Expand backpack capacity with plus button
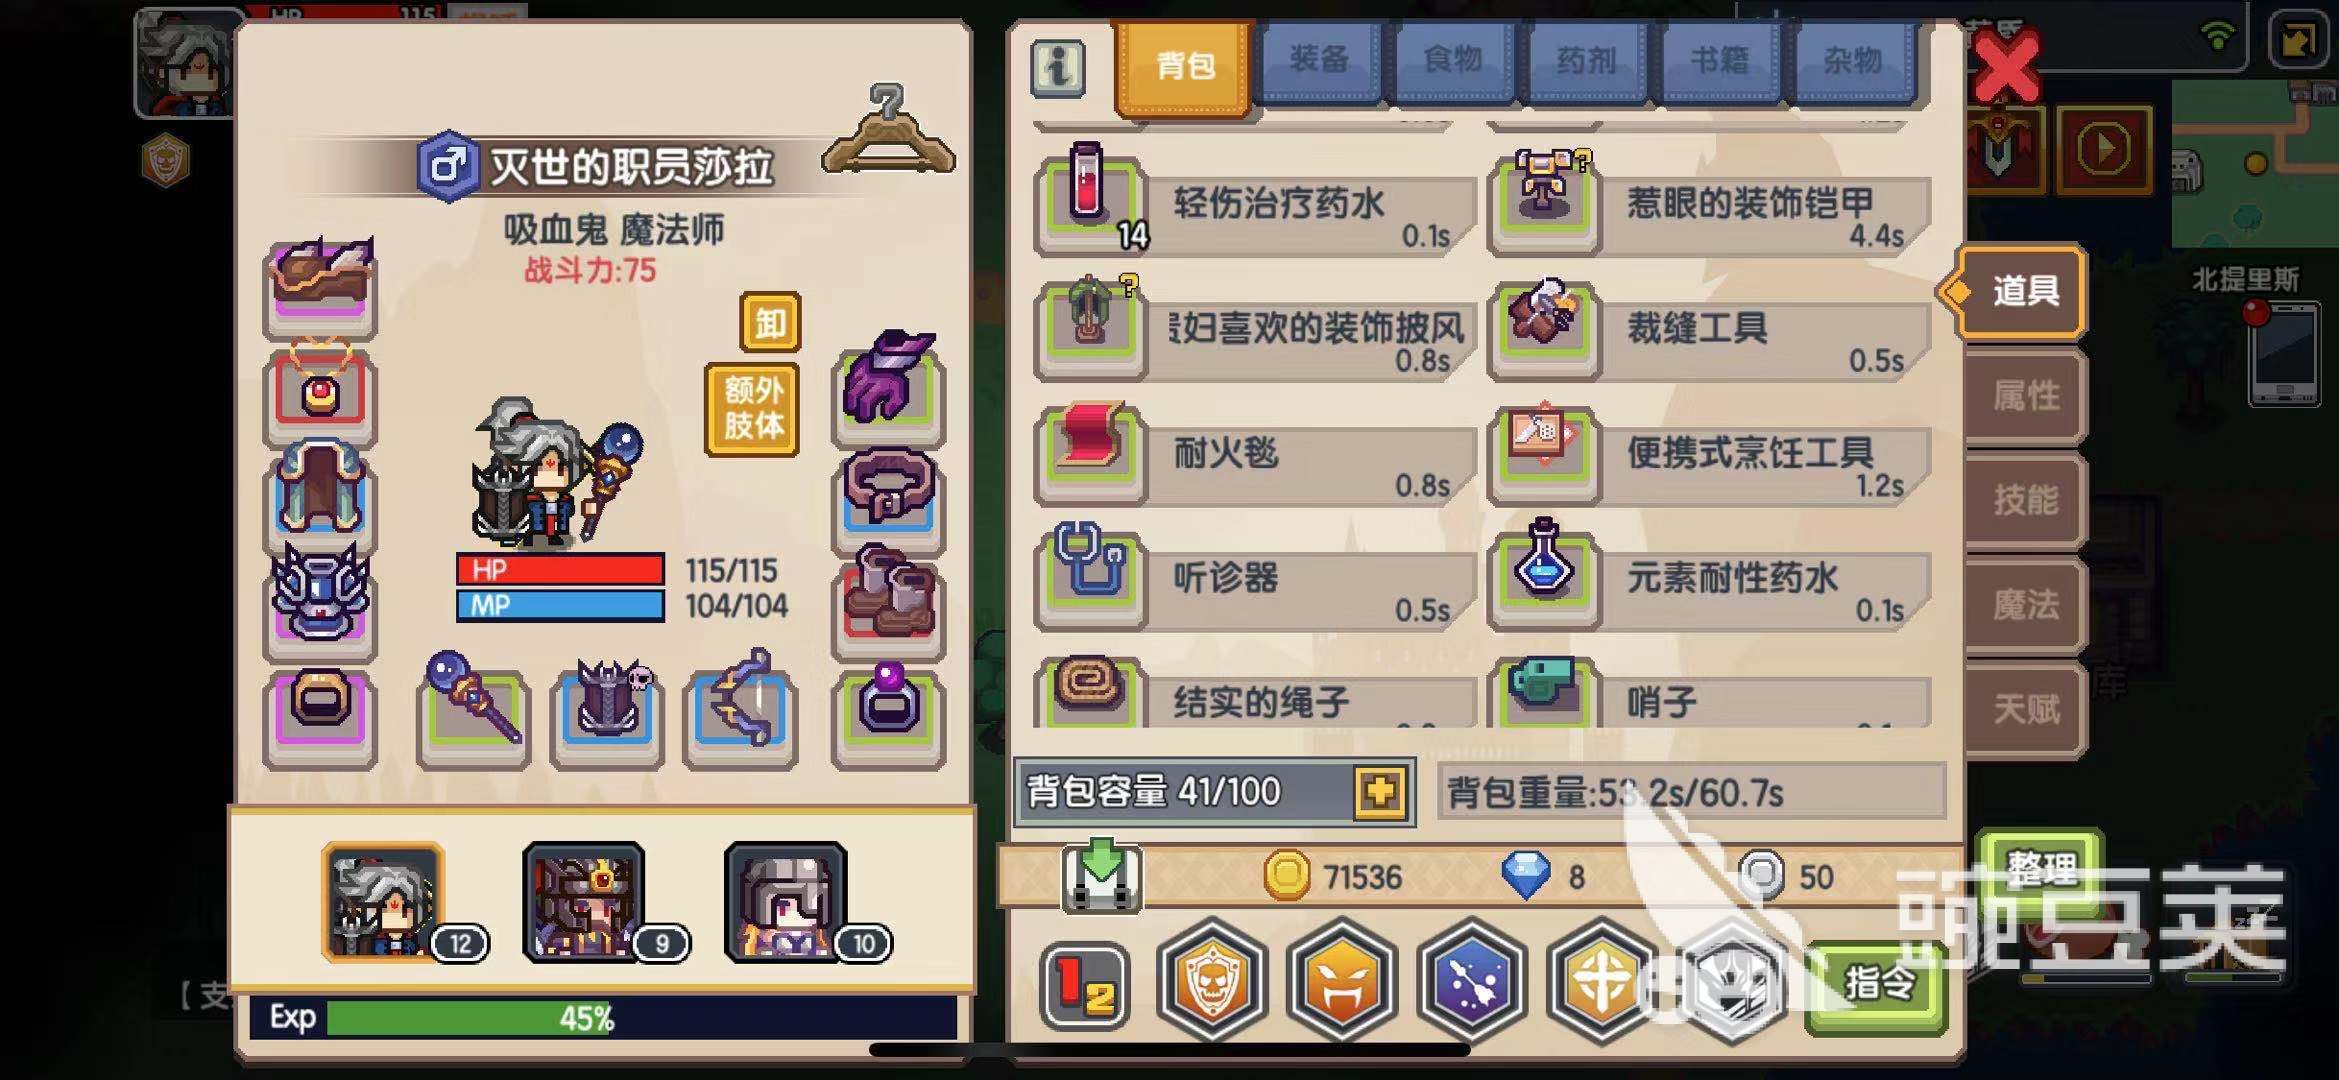The image size is (2339, 1080). tap(1380, 792)
